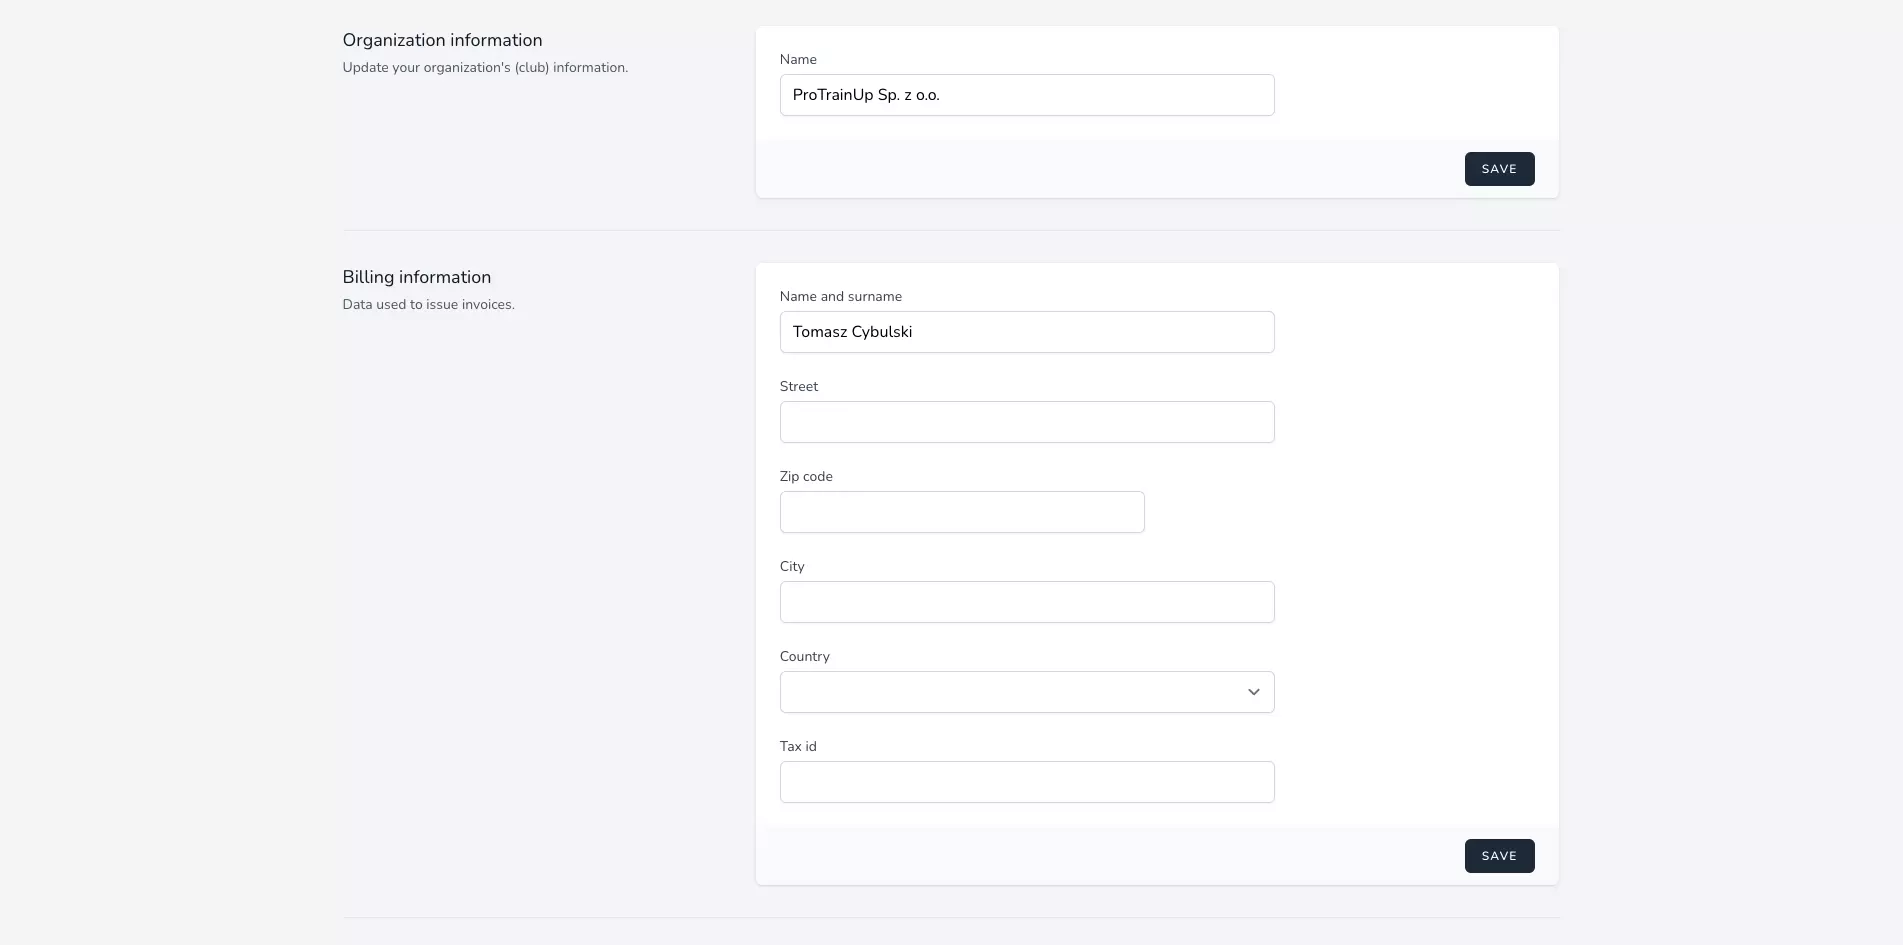The image size is (1903, 945).
Task: Click the Street field label
Action: [798, 387]
